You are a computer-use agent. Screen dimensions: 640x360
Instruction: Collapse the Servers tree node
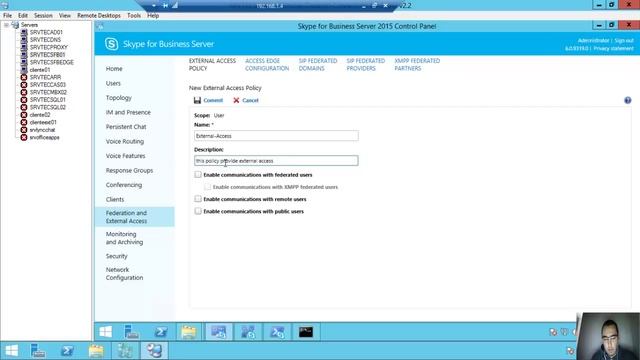pos(6,25)
